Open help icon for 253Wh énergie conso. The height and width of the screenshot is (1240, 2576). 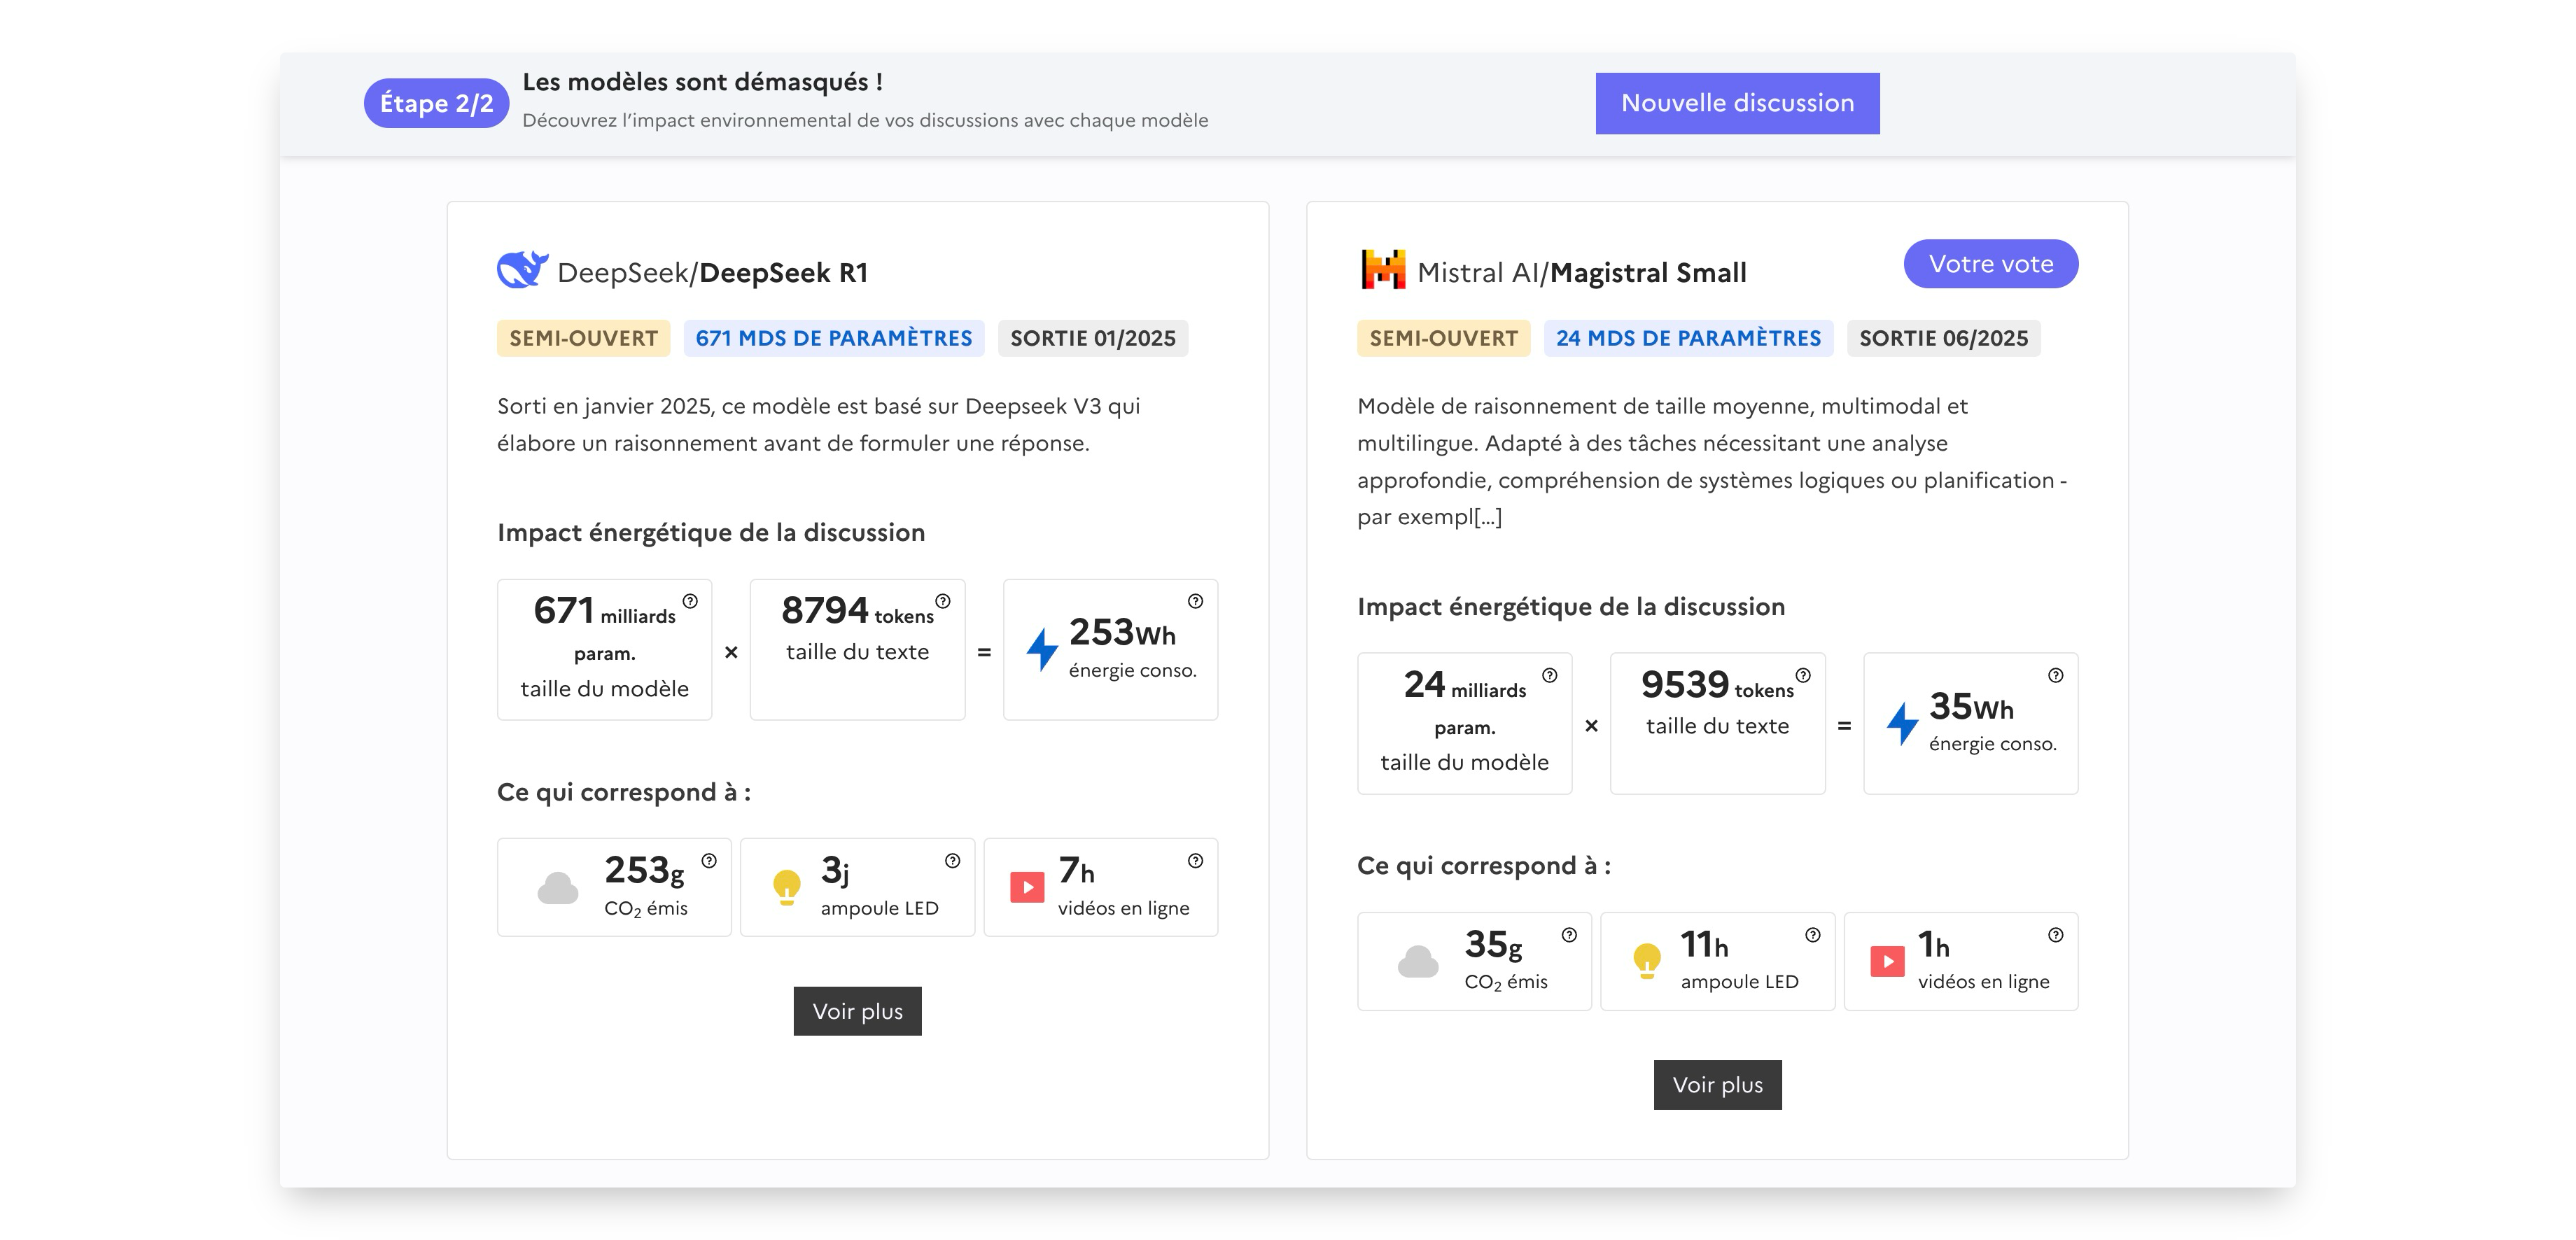click(x=1195, y=601)
